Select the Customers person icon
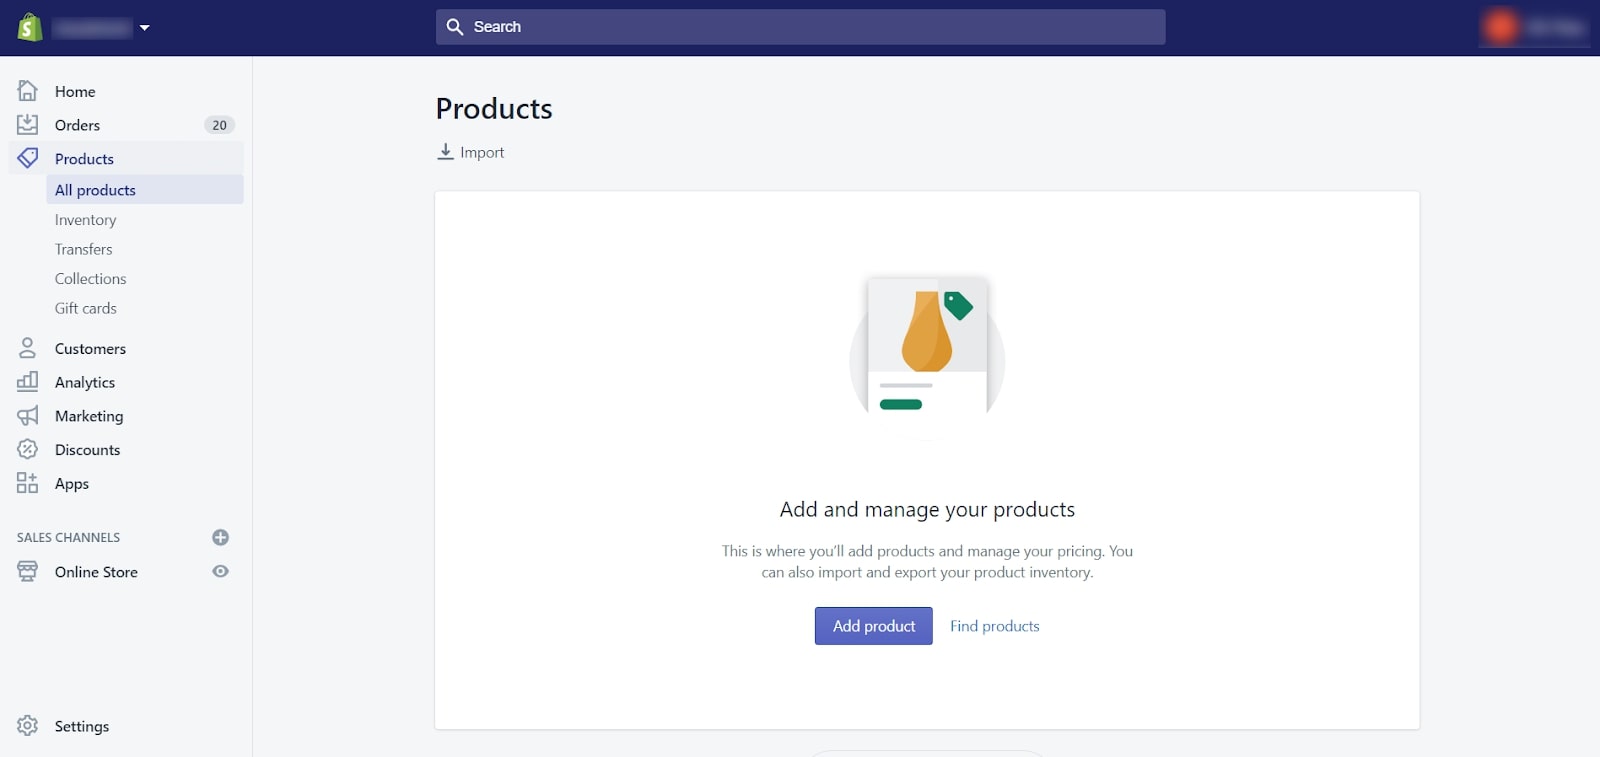This screenshot has width=1600, height=757. tap(28, 348)
